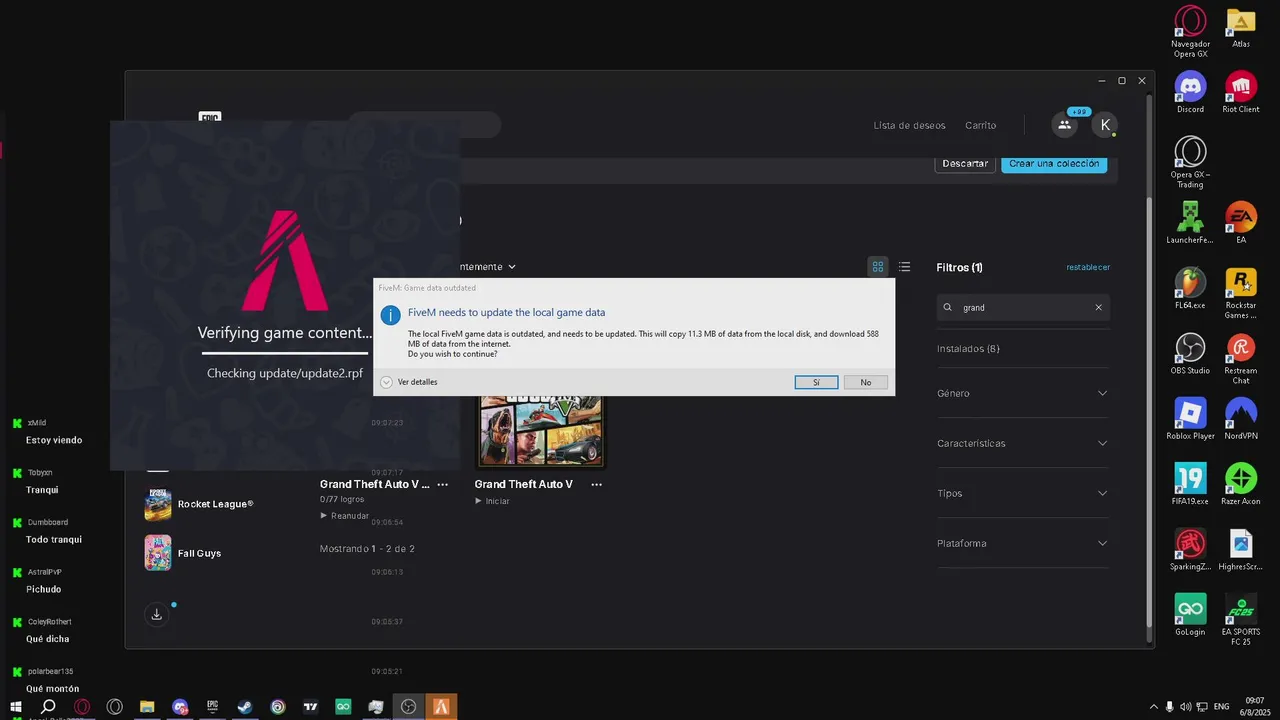1280x720 pixels.
Task: Open taskbar search magnifier
Action: click(x=48, y=707)
